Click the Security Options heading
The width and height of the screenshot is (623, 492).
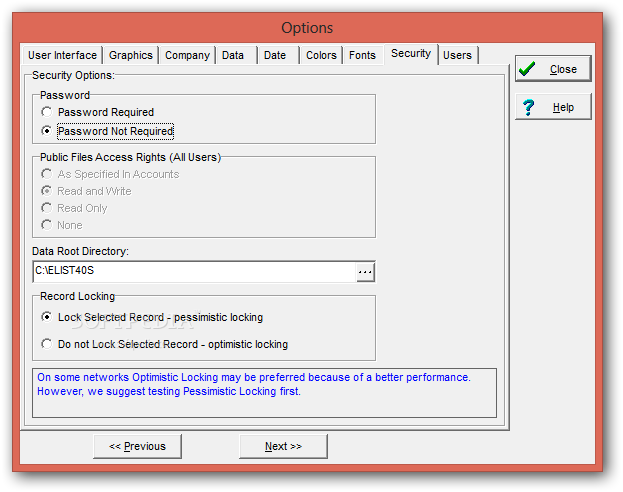pyautogui.click(x=73, y=75)
